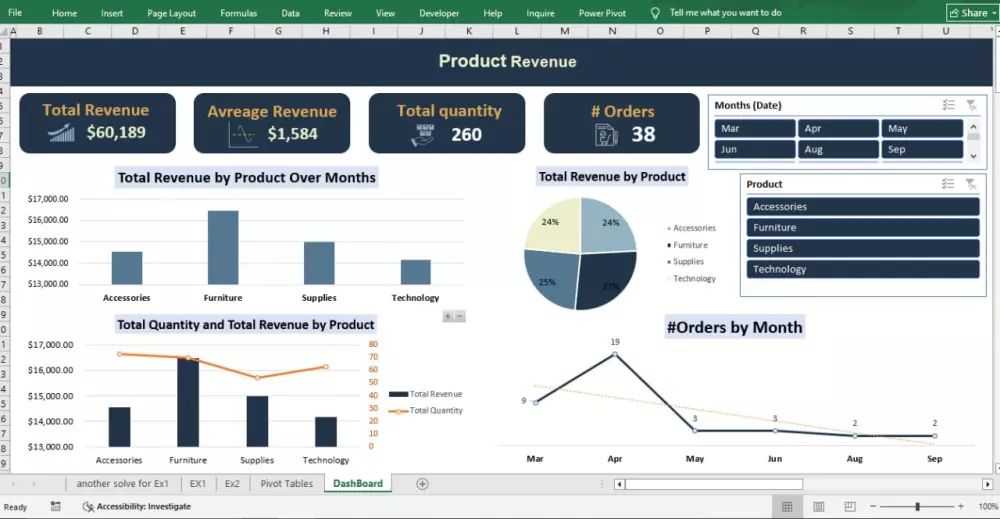Toggle multi-select in Months slicer
The width and height of the screenshot is (1000, 519).
[x=949, y=105]
